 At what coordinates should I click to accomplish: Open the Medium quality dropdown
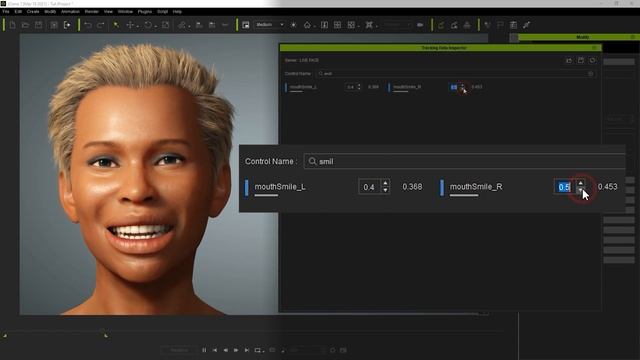[269, 25]
